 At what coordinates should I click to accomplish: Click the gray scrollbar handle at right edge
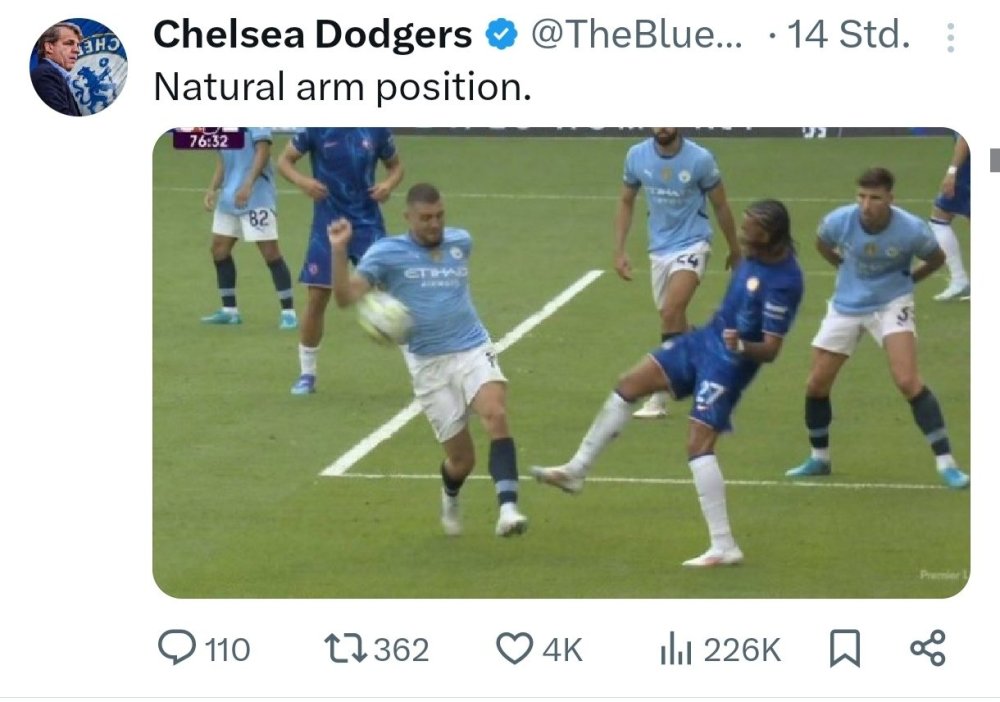[x=994, y=159]
